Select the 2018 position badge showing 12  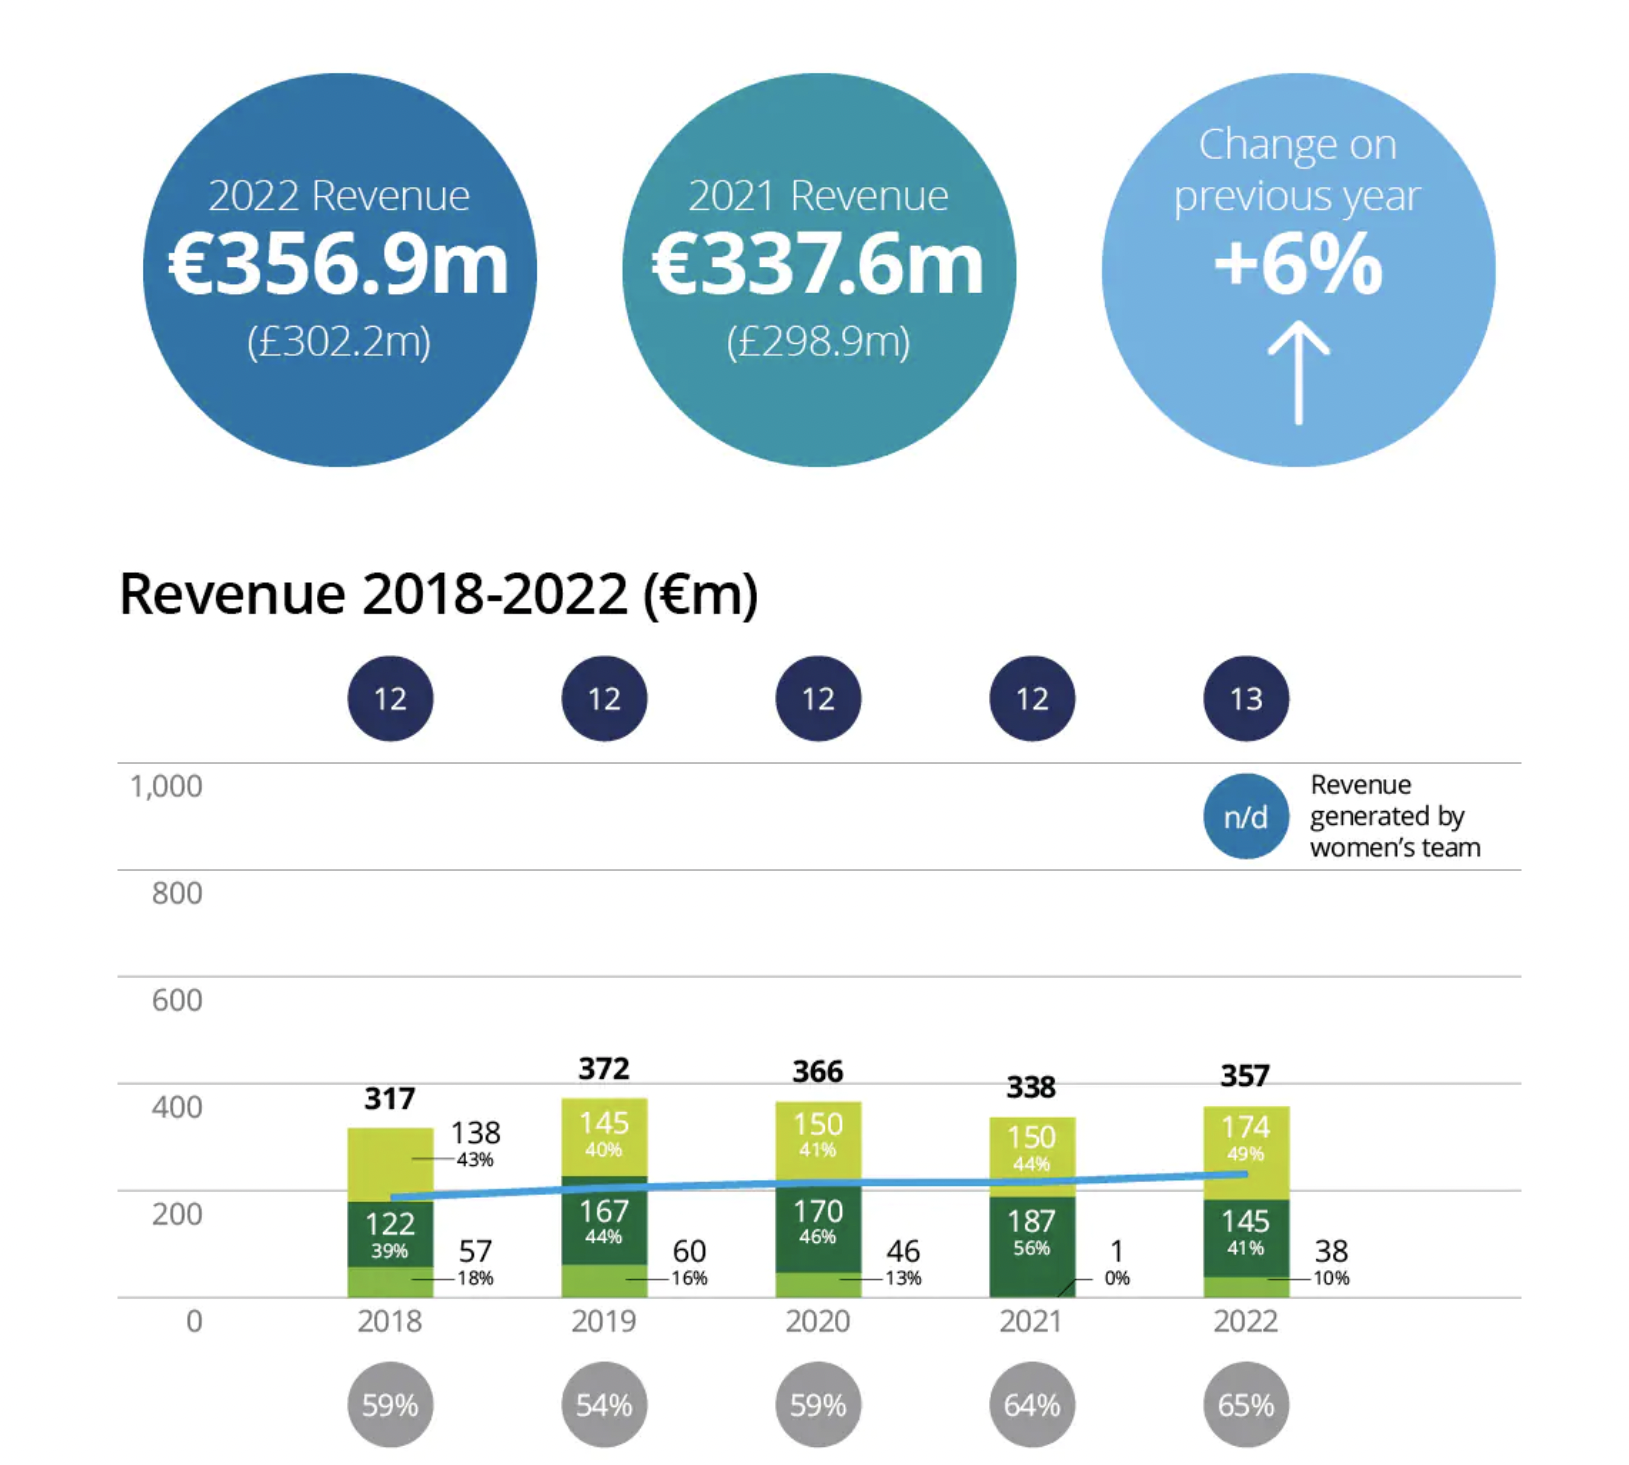(390, 698)
